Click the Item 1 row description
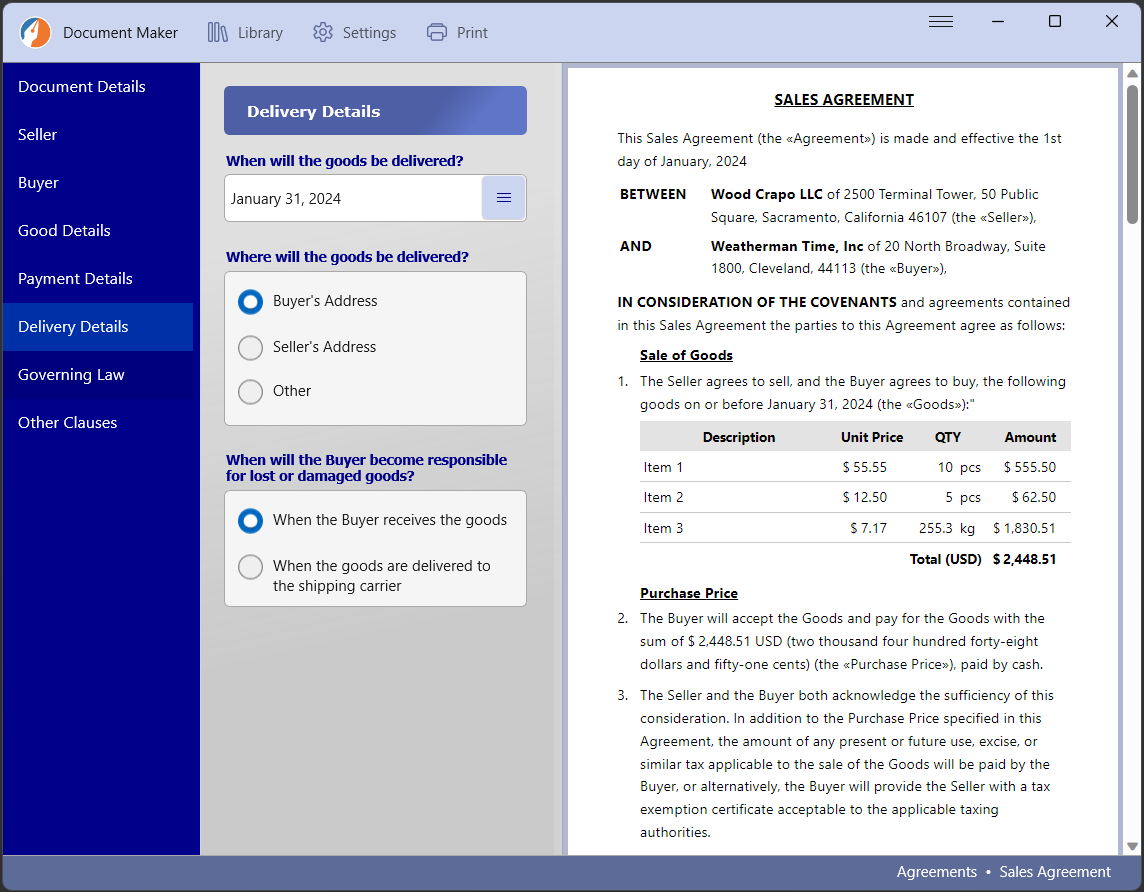 [x=663, y=468]
